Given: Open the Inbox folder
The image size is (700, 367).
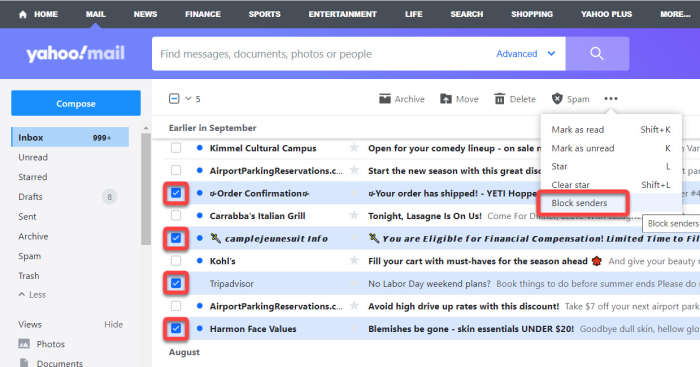Looking at the screenshot, I should tap(70, 138).
